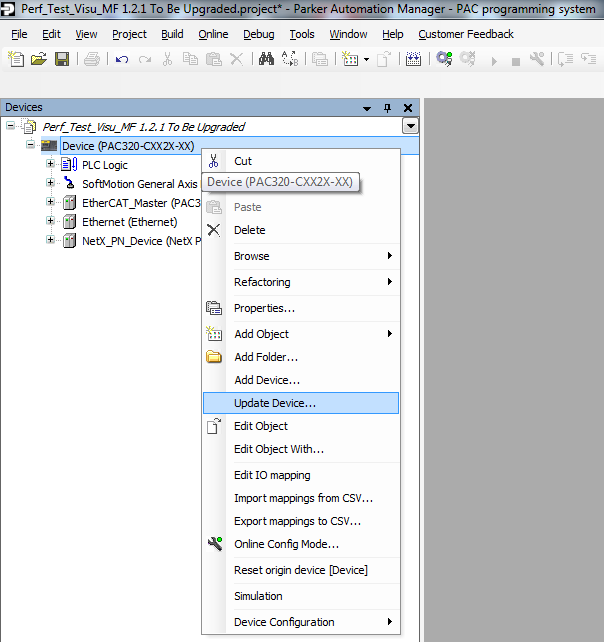Expand the SoftMotion General Axis node
The image size is (604, 642).
point(50,182)
